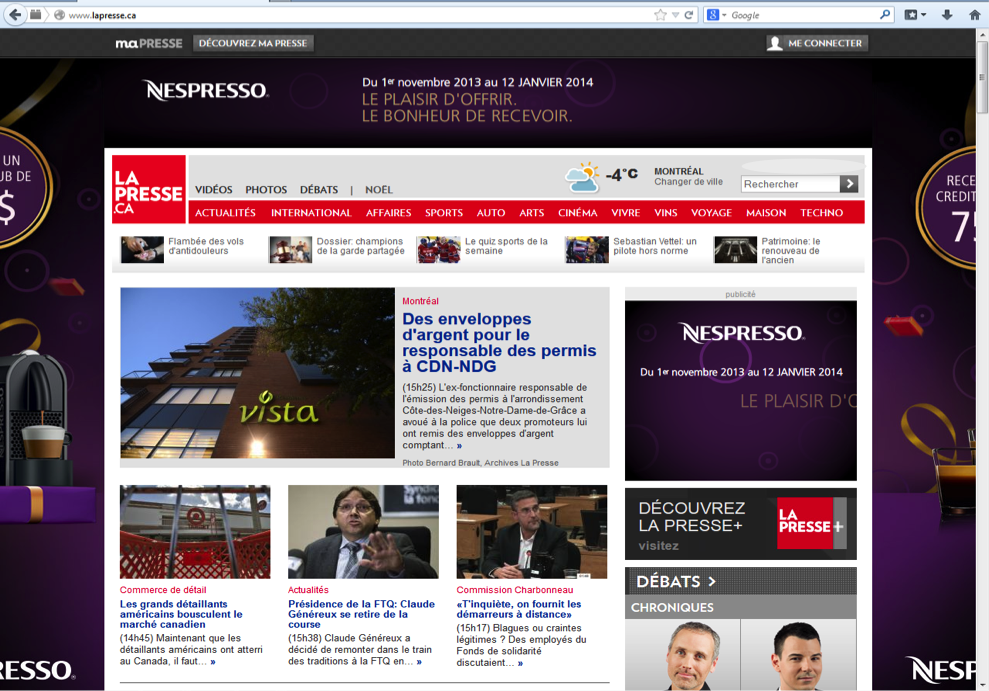Open the SPORTS section in red navigation
The width and height of the screenshot is (989, 691).
click(x=443, y=213)
